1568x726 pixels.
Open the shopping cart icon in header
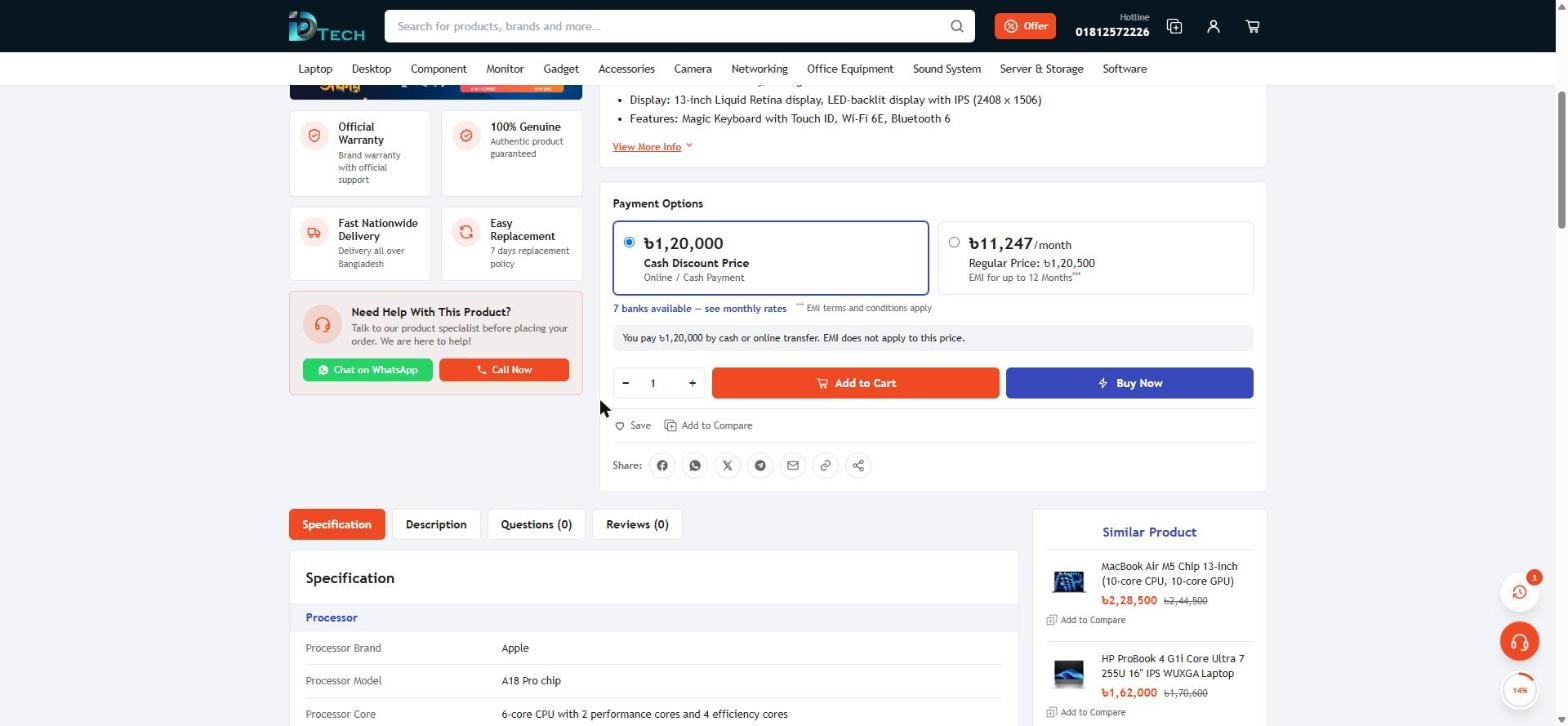pos(1252,27)
